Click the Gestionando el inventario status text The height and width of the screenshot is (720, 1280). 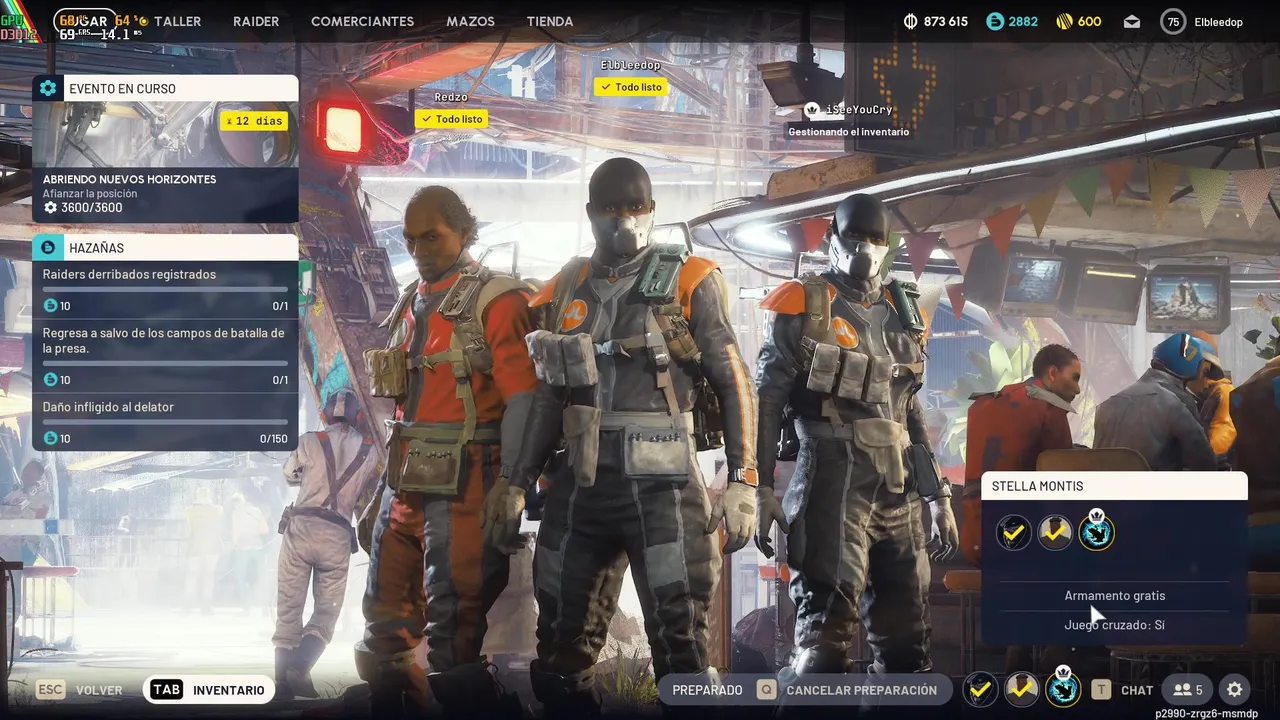(848, 132)
